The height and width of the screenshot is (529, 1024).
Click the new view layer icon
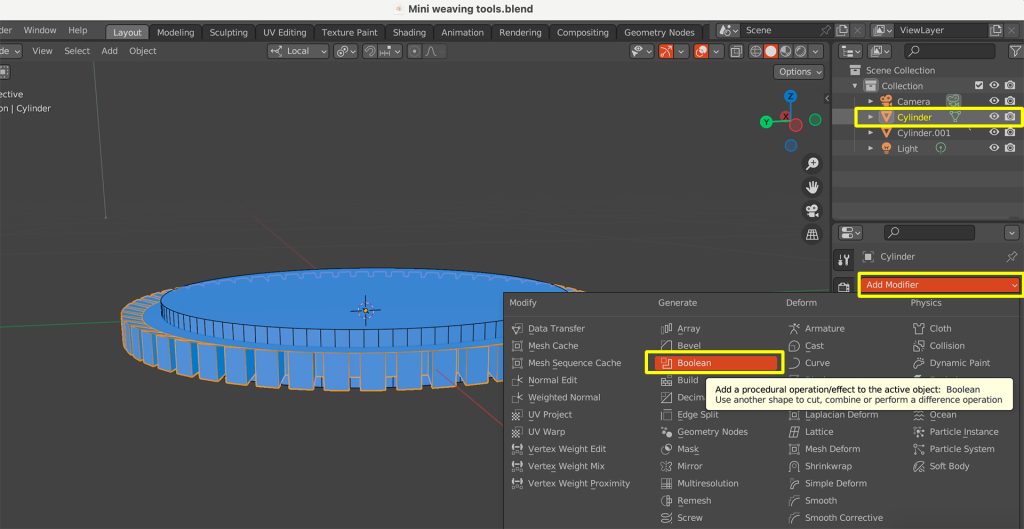coord(995,31)
